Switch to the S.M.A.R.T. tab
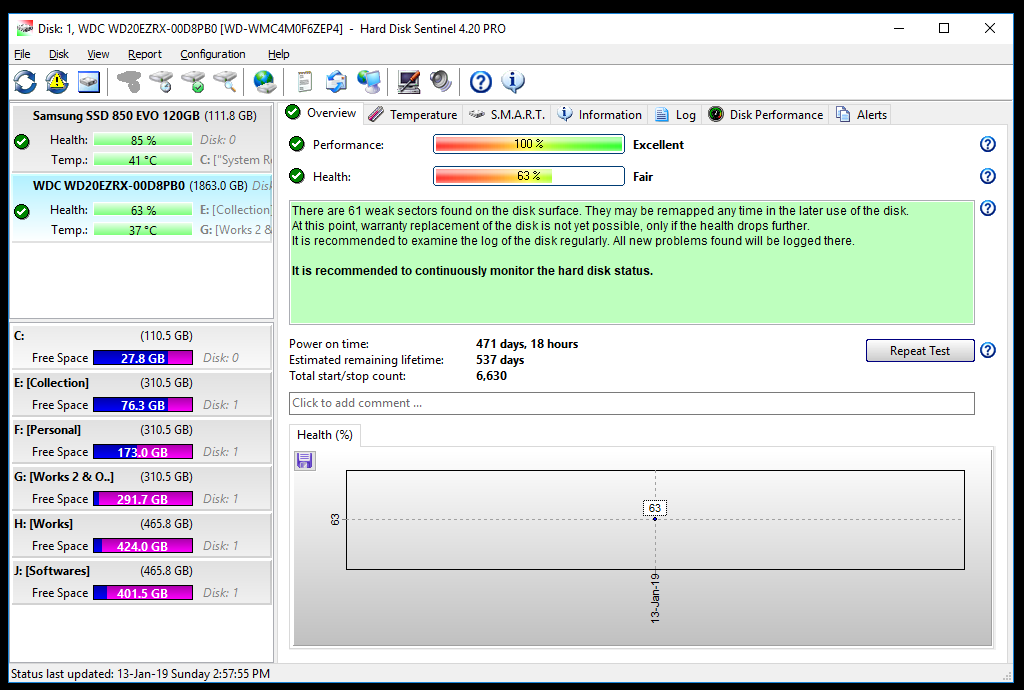The image size is (1024, 690). (507, 115)
